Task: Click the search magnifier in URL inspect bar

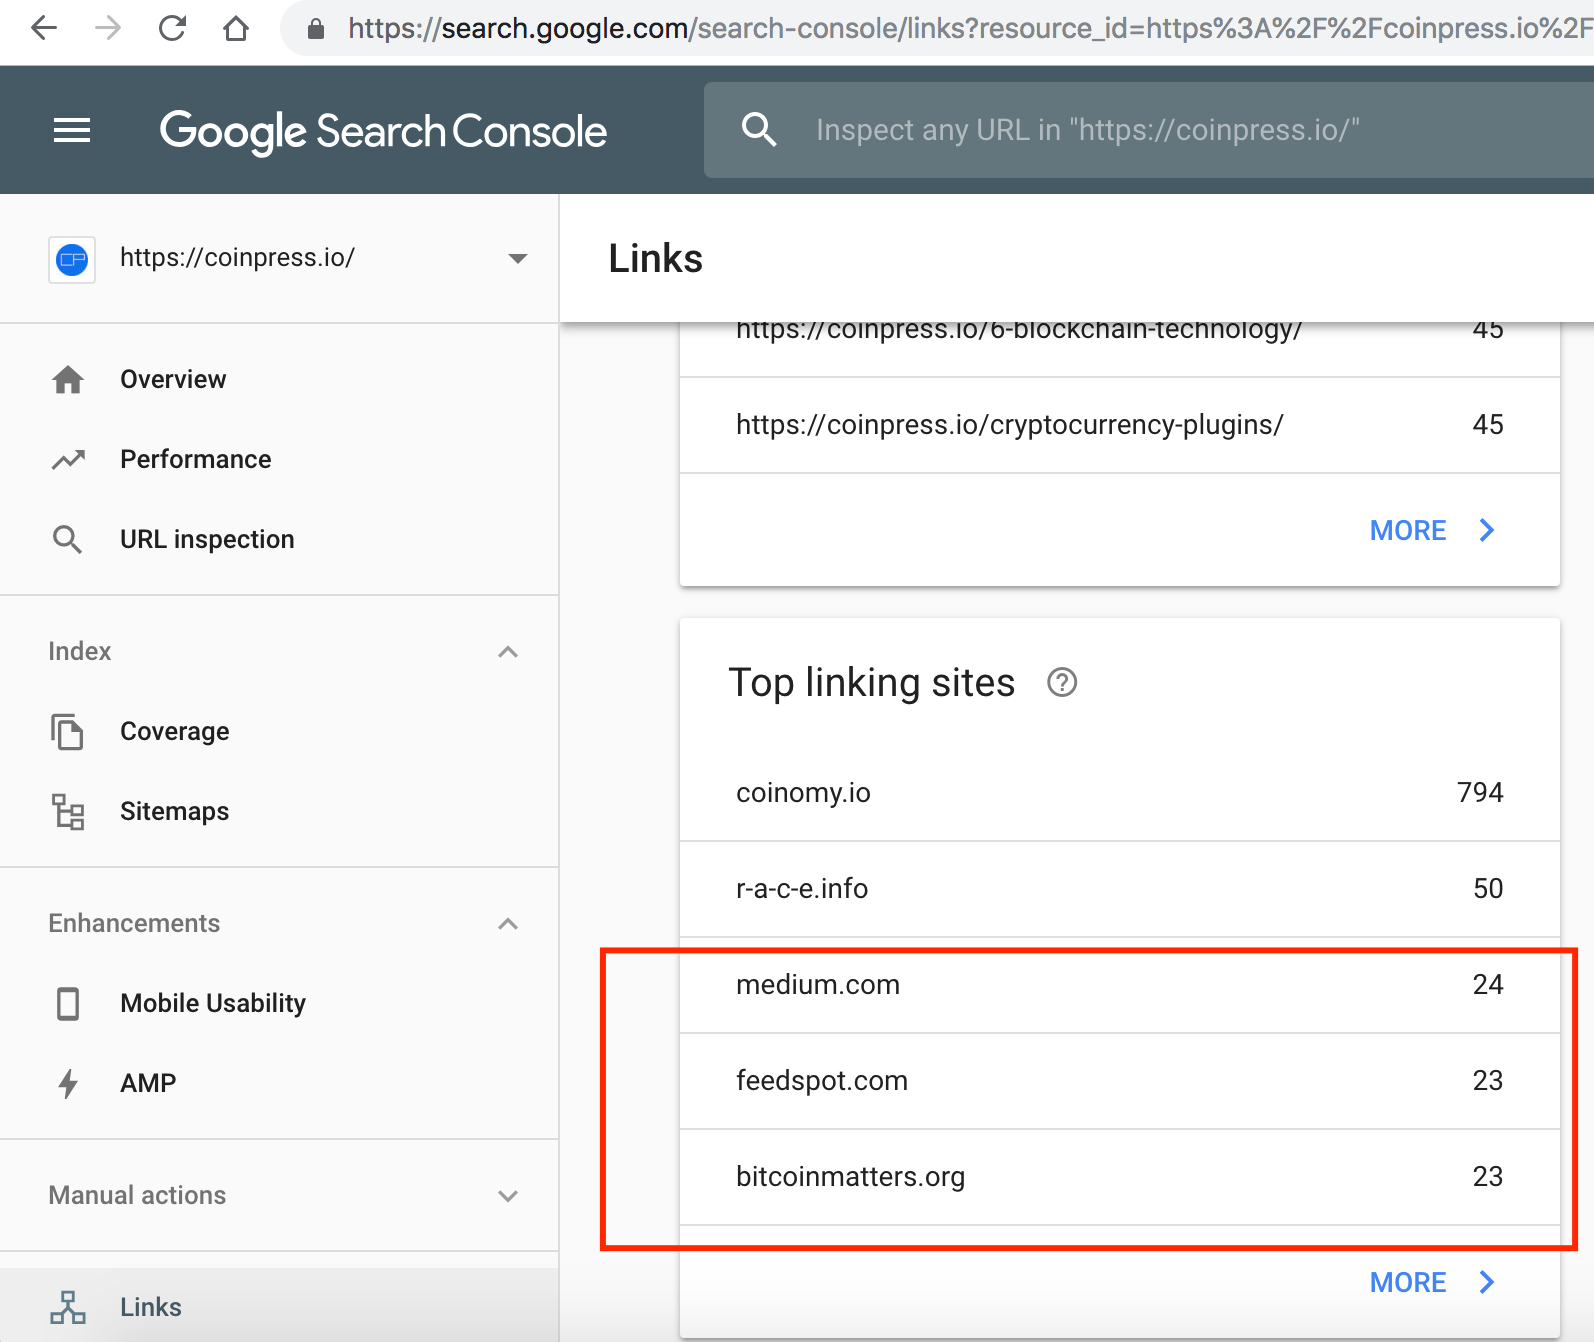Action: click(x=759, y=130)
